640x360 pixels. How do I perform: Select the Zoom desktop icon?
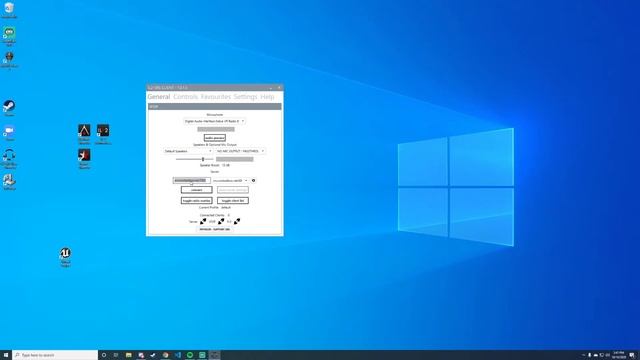coord(9,133)
